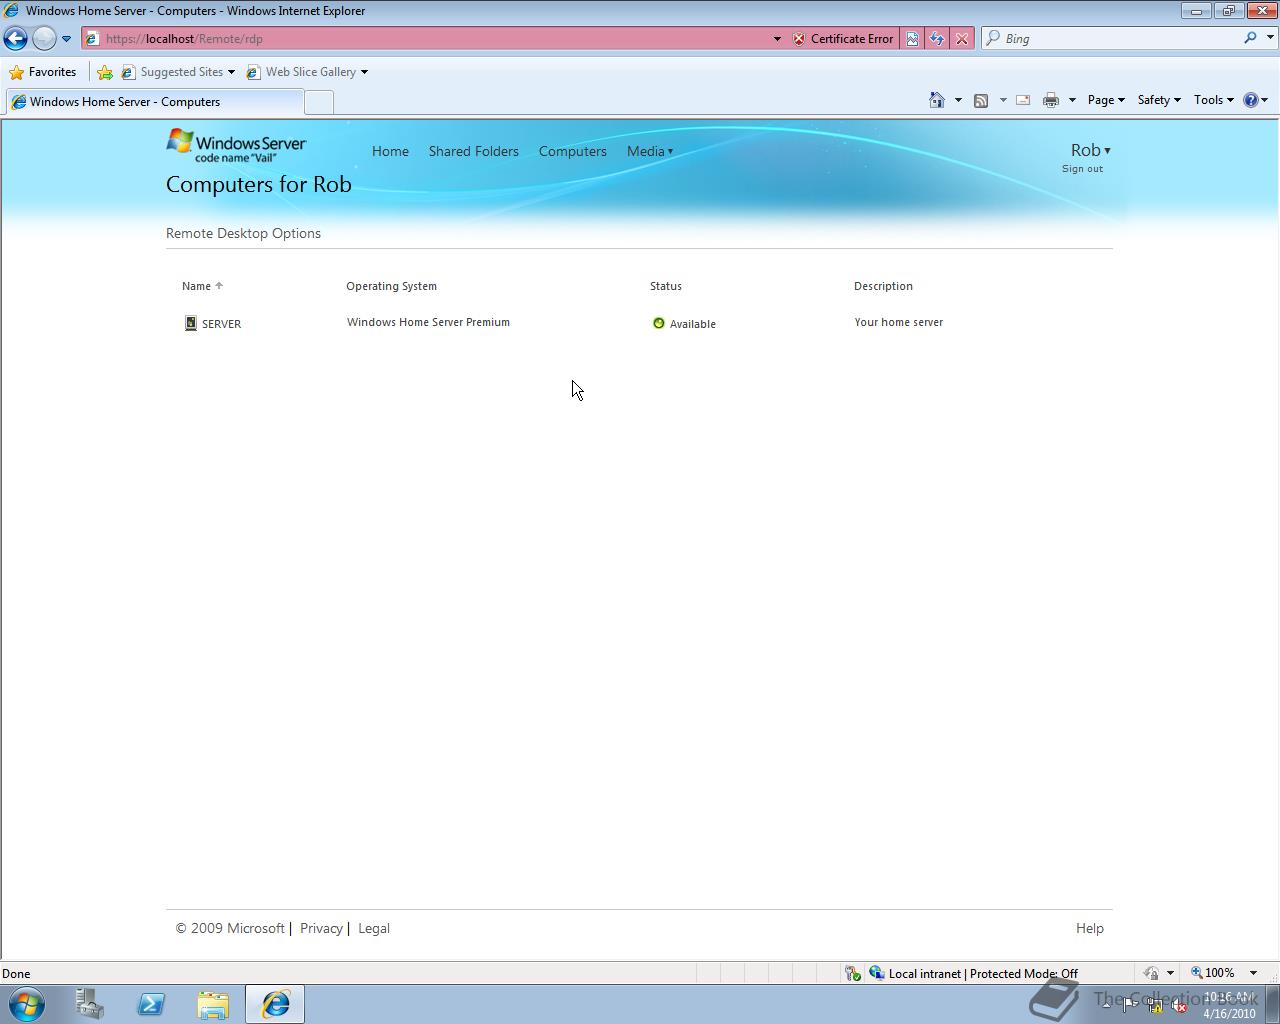Image resolution: width=1280 pixels, height=1024 pixels.
Task: Expand the Rob user dropdown
Action: [x=1090, y=150]
